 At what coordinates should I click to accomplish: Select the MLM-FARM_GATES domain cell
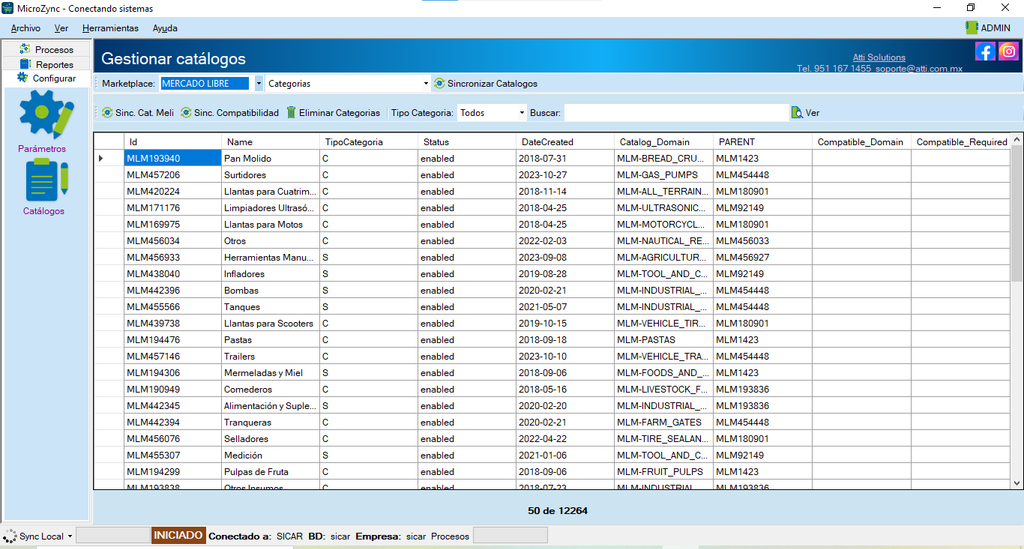click(664, 422)
